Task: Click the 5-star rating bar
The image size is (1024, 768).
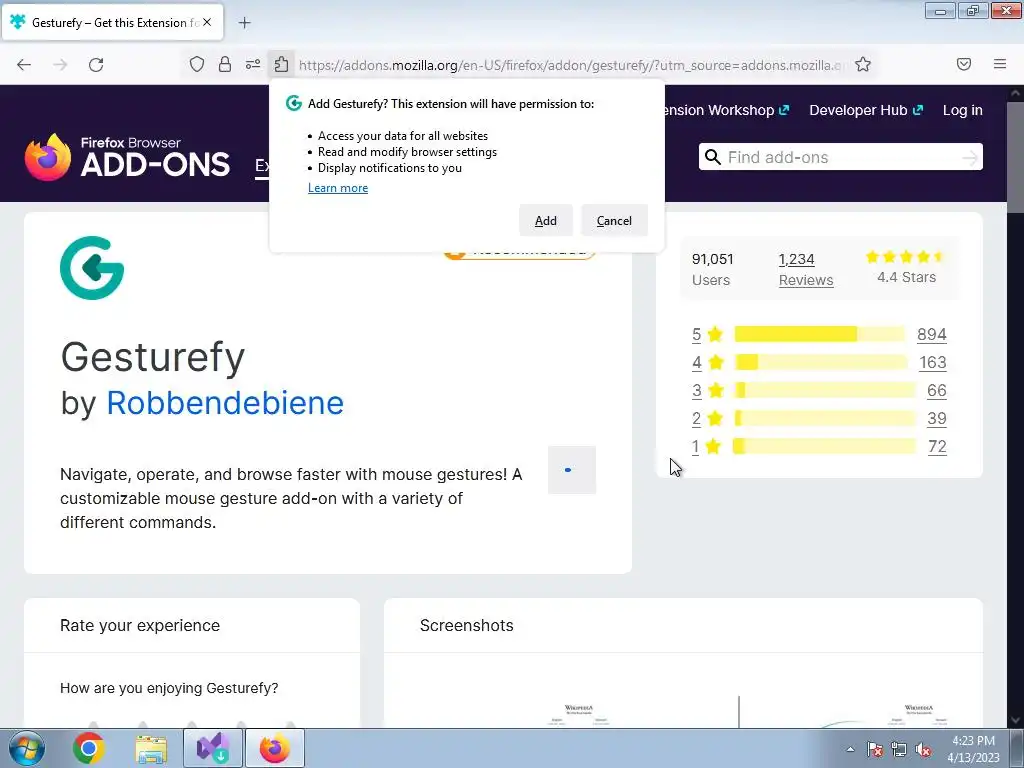Action: 820,334
